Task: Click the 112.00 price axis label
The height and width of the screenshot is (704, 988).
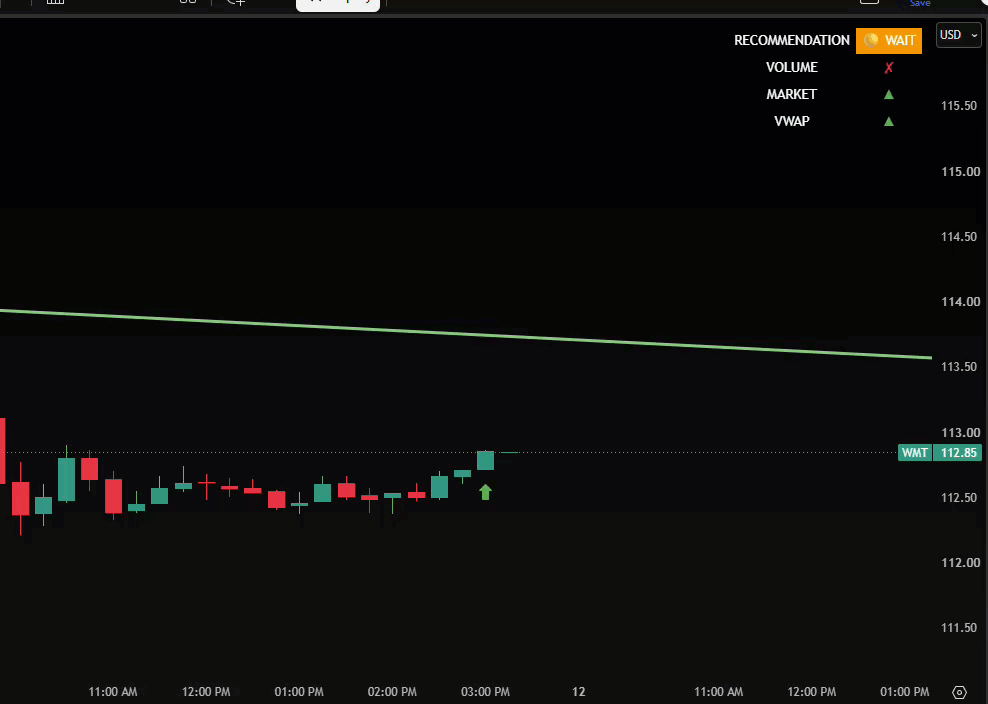Action: click(960, 563)
